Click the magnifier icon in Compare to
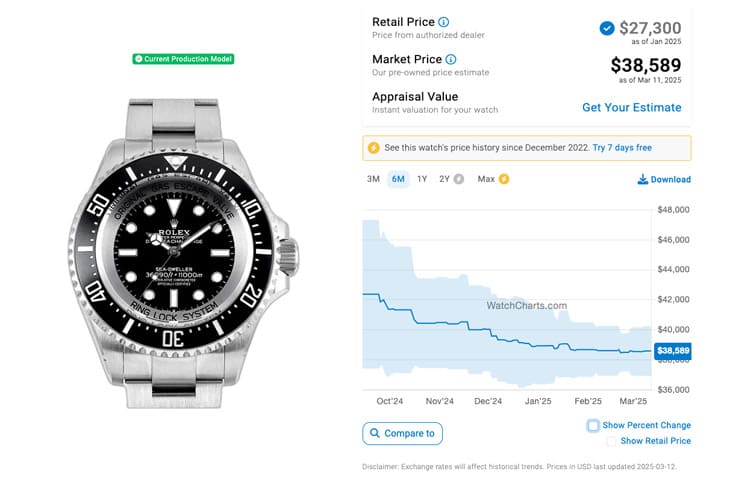The height and width of the screenshot is (483, 730). pos(374,433)
